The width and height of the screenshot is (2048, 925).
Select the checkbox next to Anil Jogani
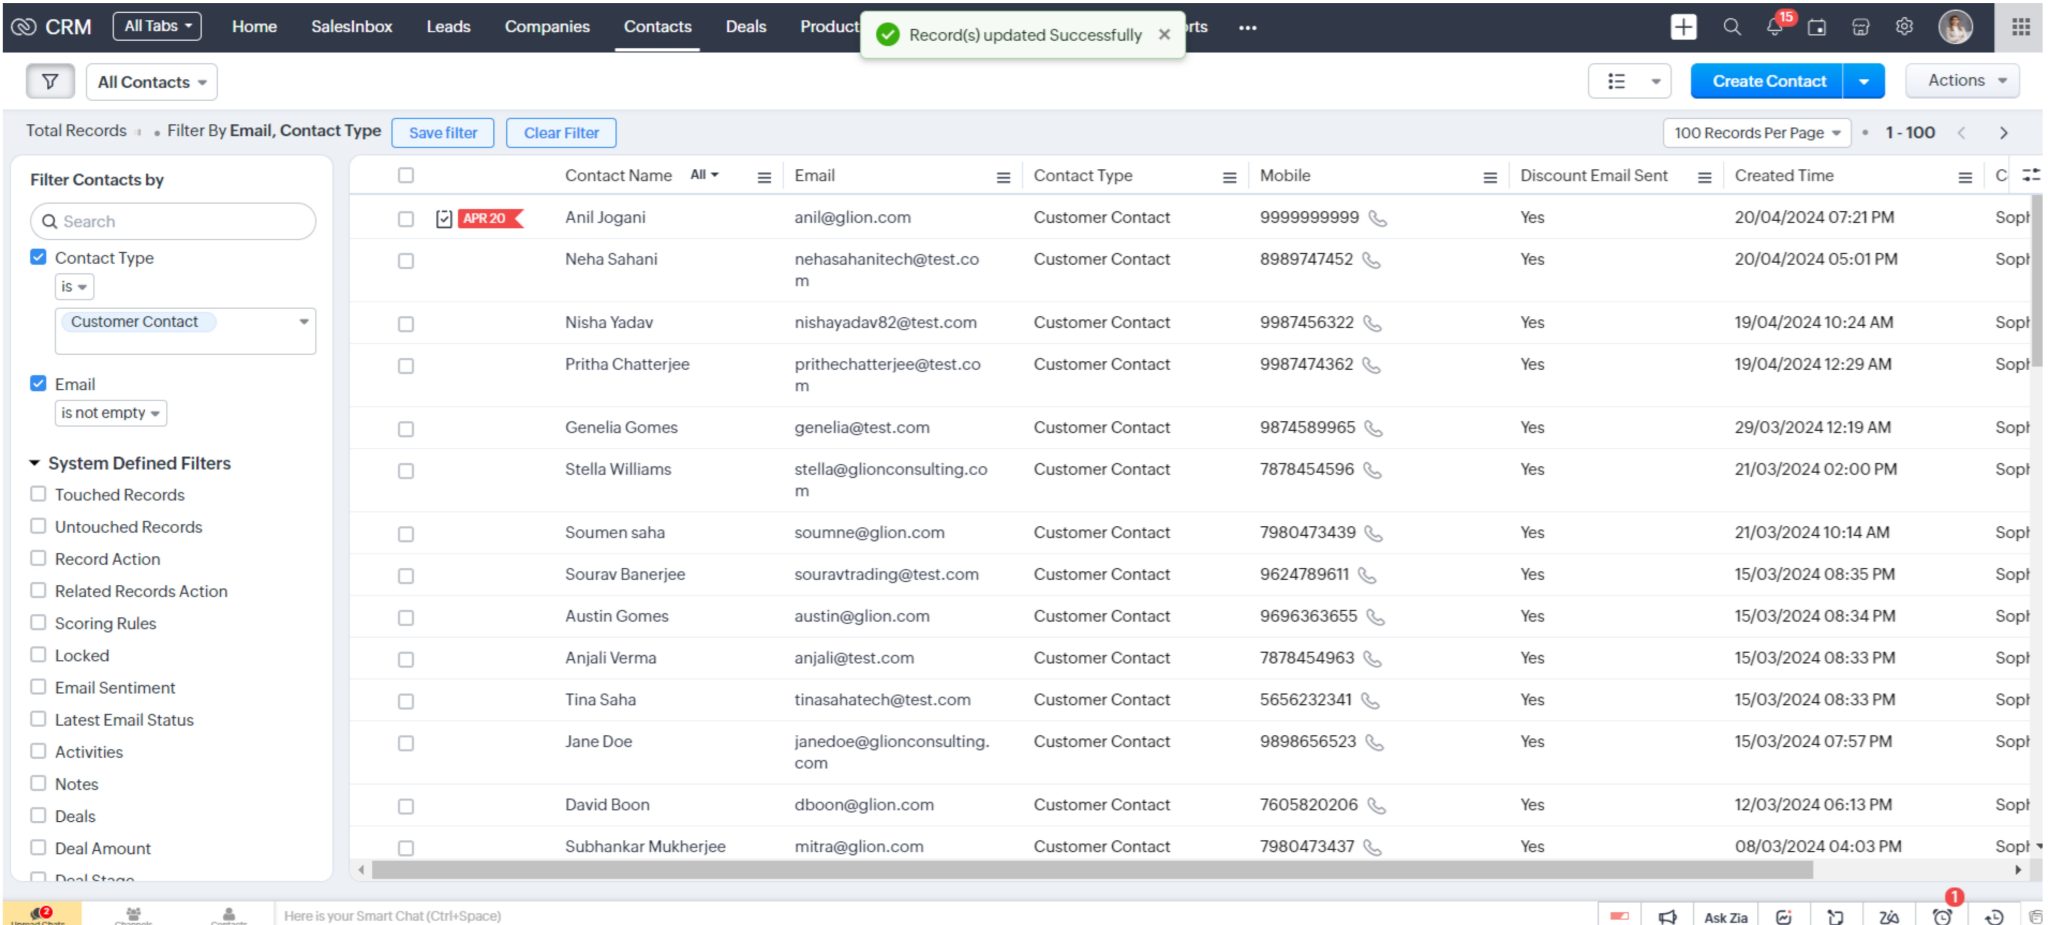click(x=405, y=218)
